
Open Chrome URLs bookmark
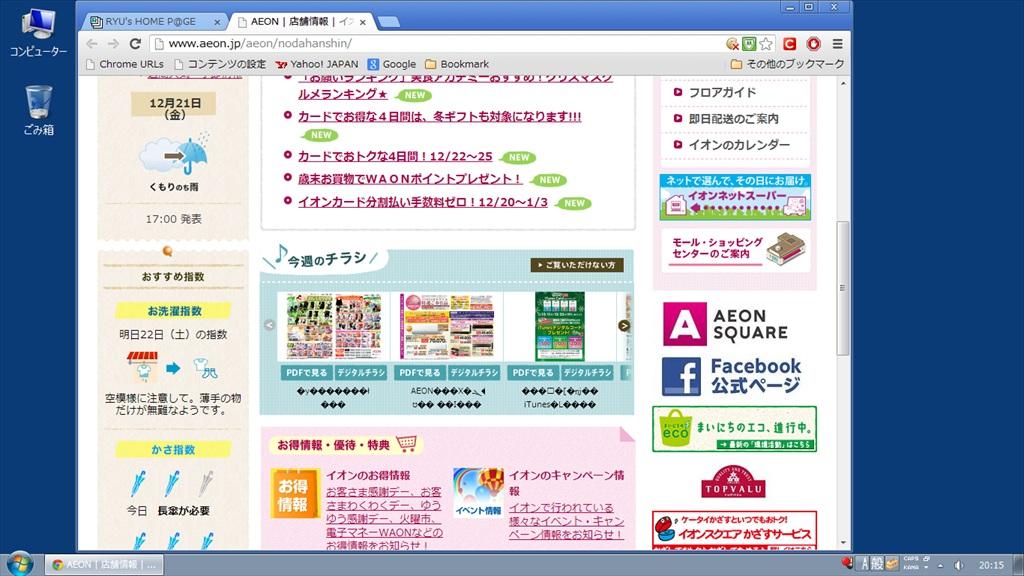click(x=125, y=64)
